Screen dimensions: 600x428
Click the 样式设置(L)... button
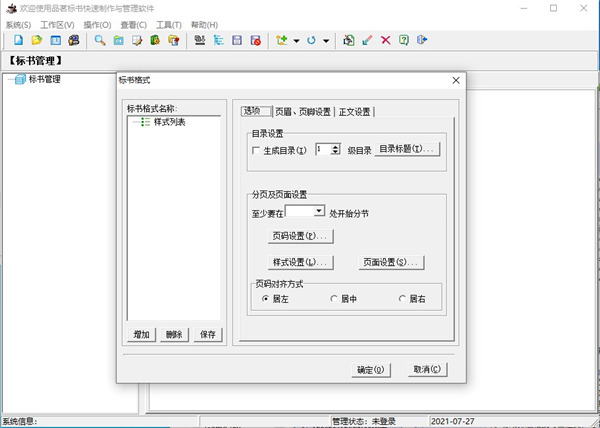300,262
